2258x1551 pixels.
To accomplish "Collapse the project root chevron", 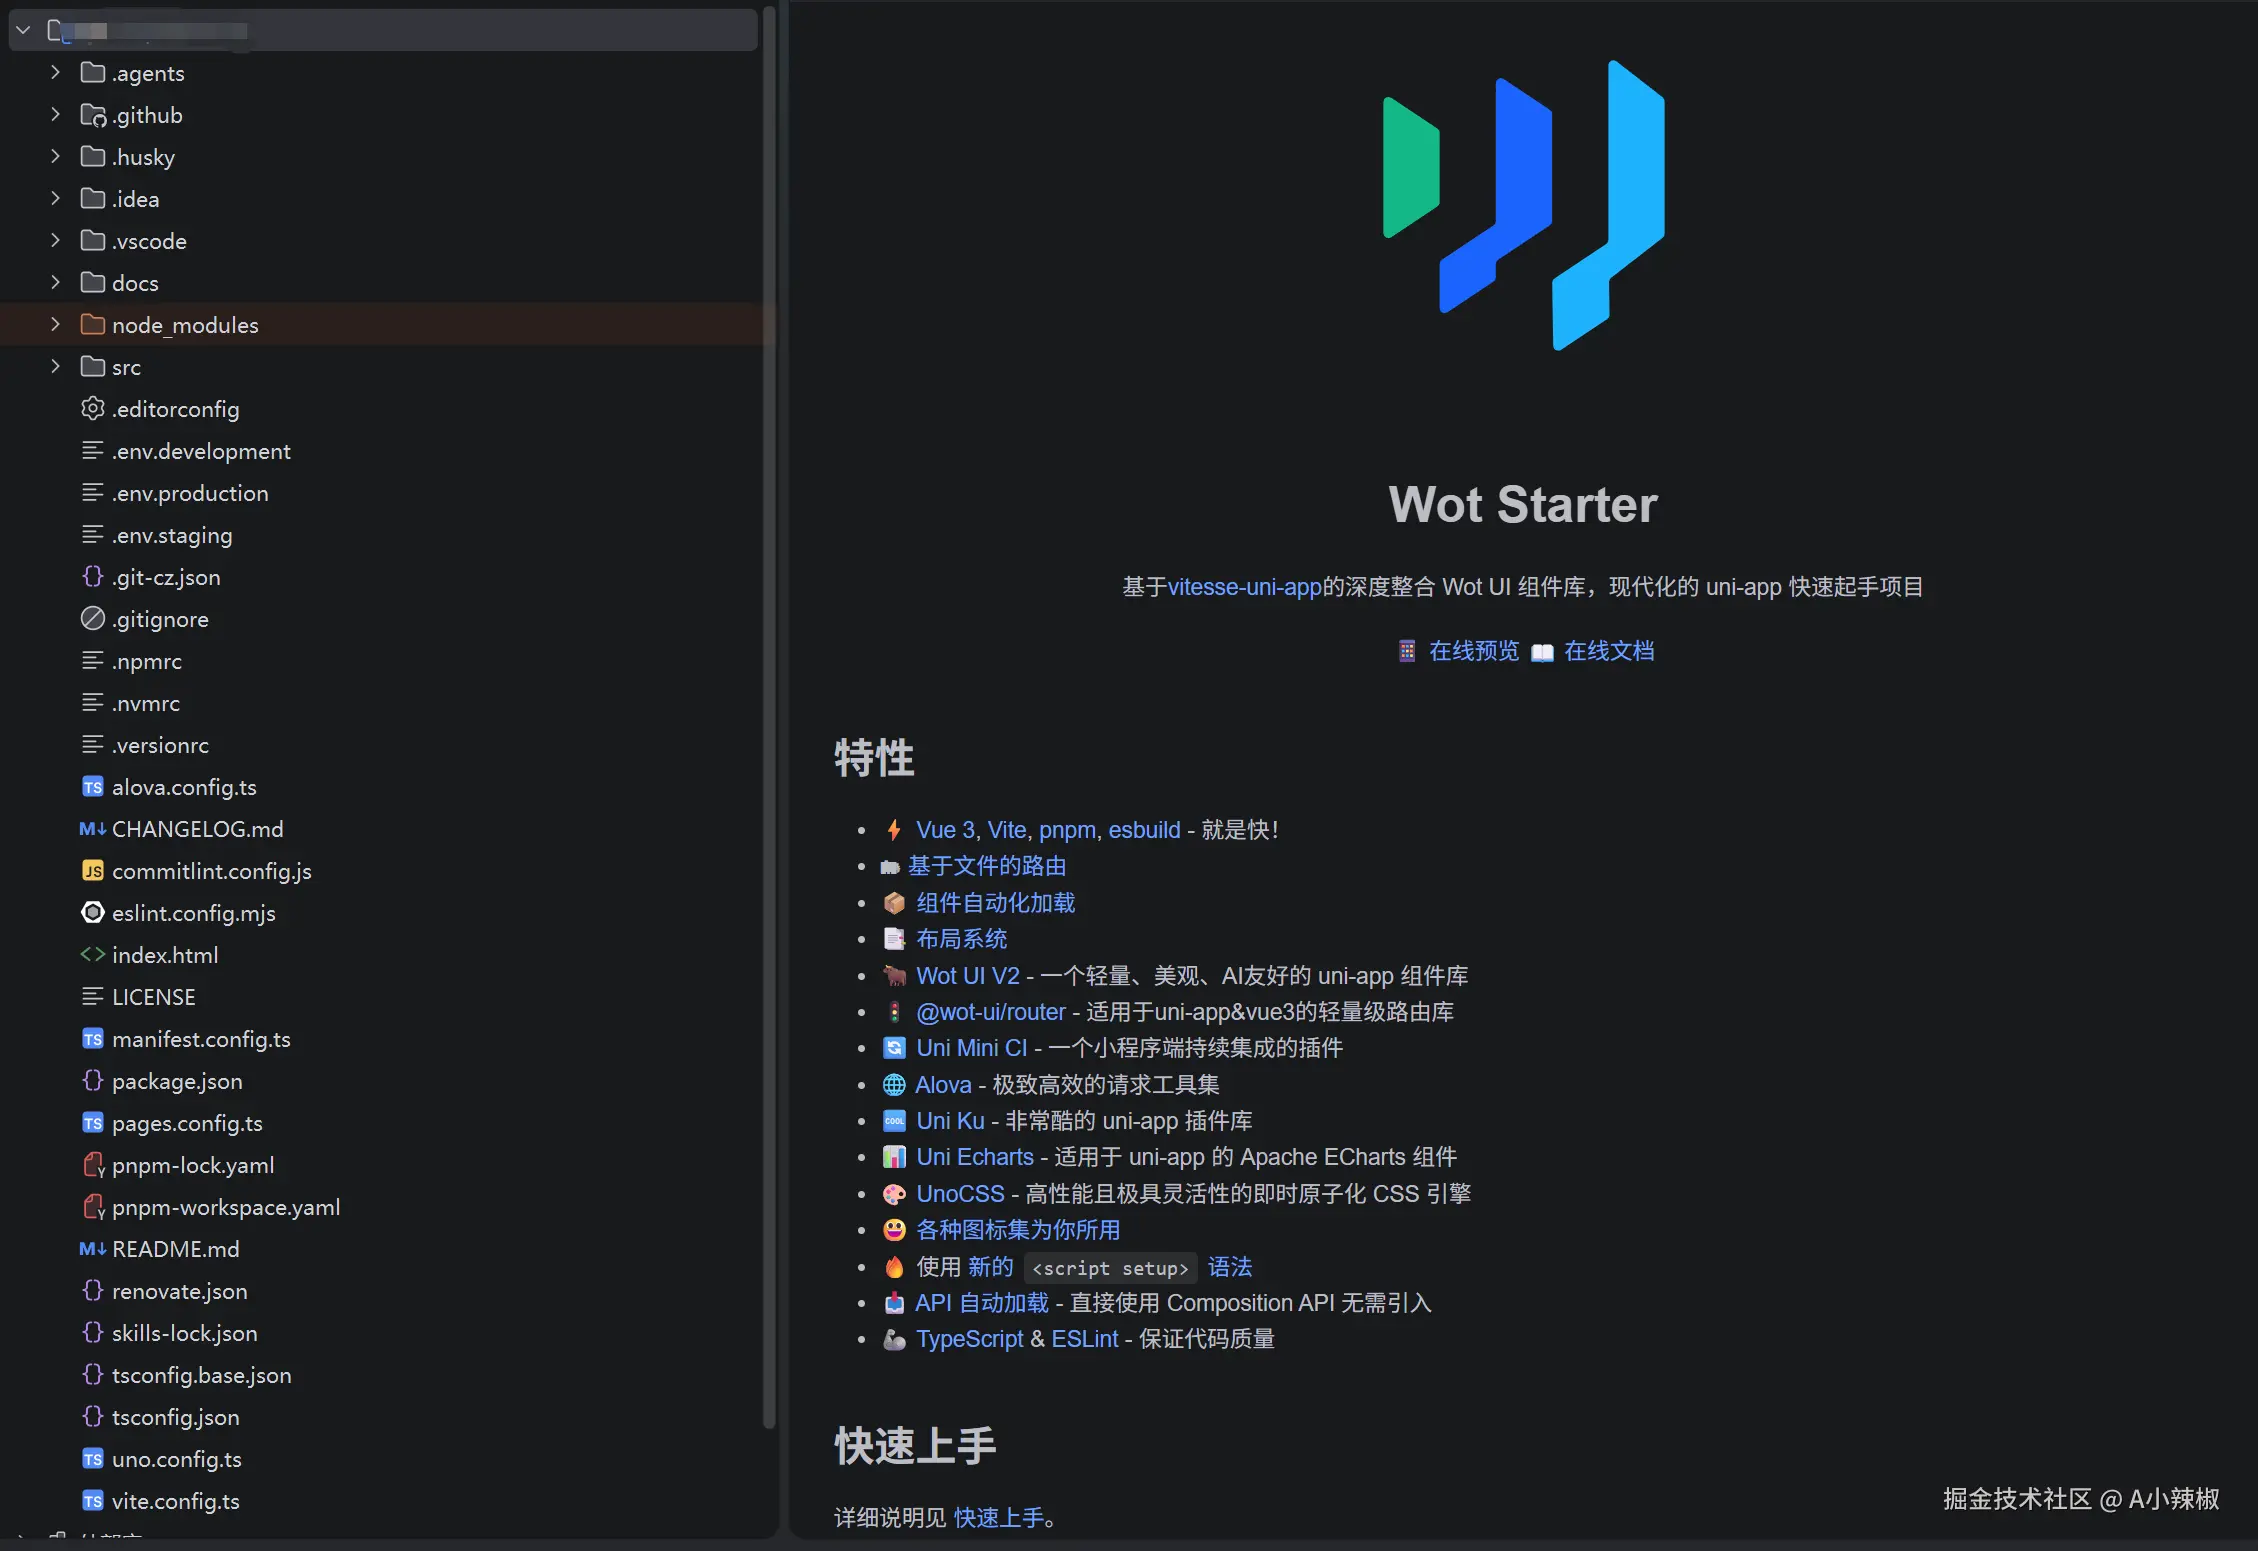I will pyautogui.click(x=23, y=31).
